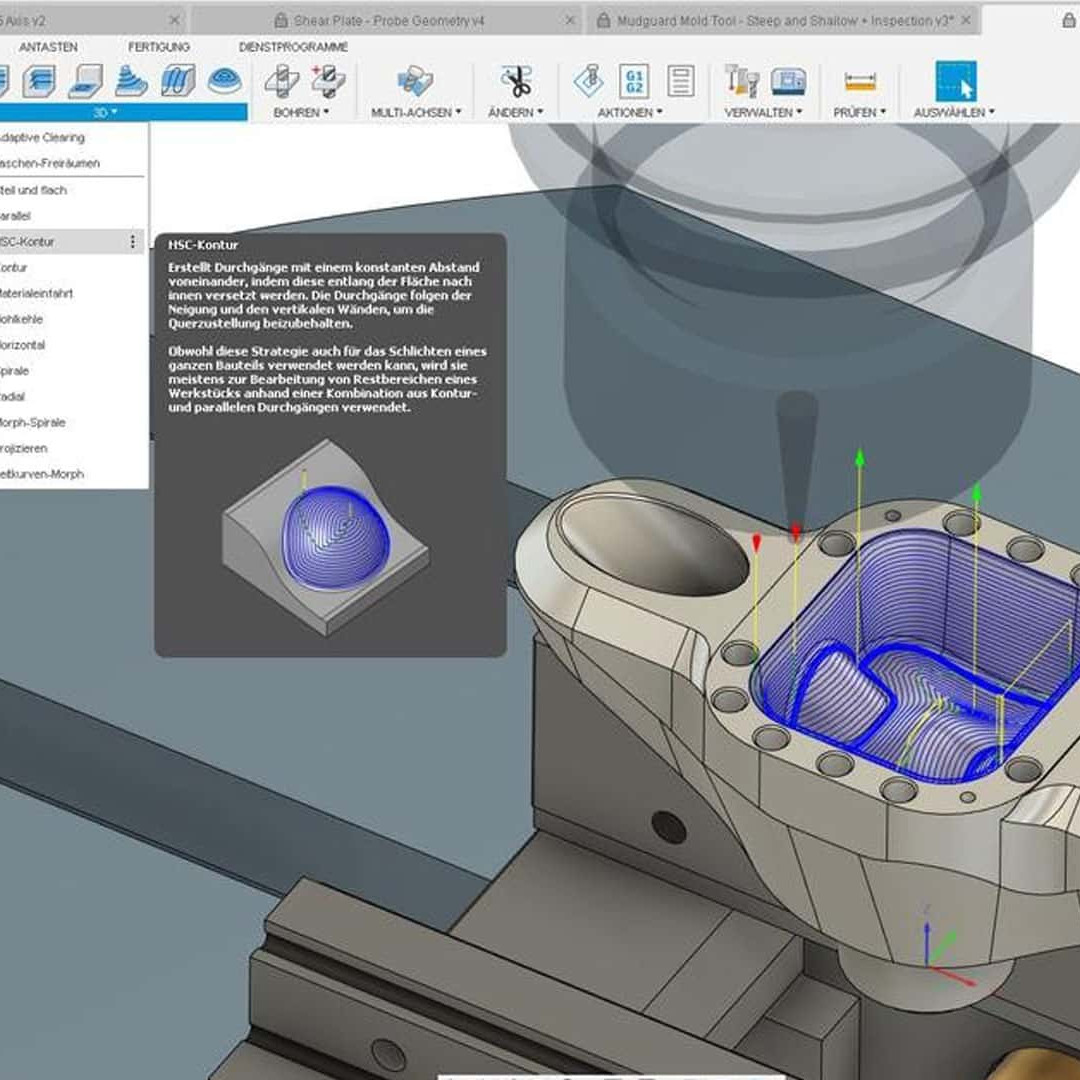The height and width of the screenshot is (1080, 1080).
Task: Click the scissors icon above ÄNDERN
Action: 516,81
